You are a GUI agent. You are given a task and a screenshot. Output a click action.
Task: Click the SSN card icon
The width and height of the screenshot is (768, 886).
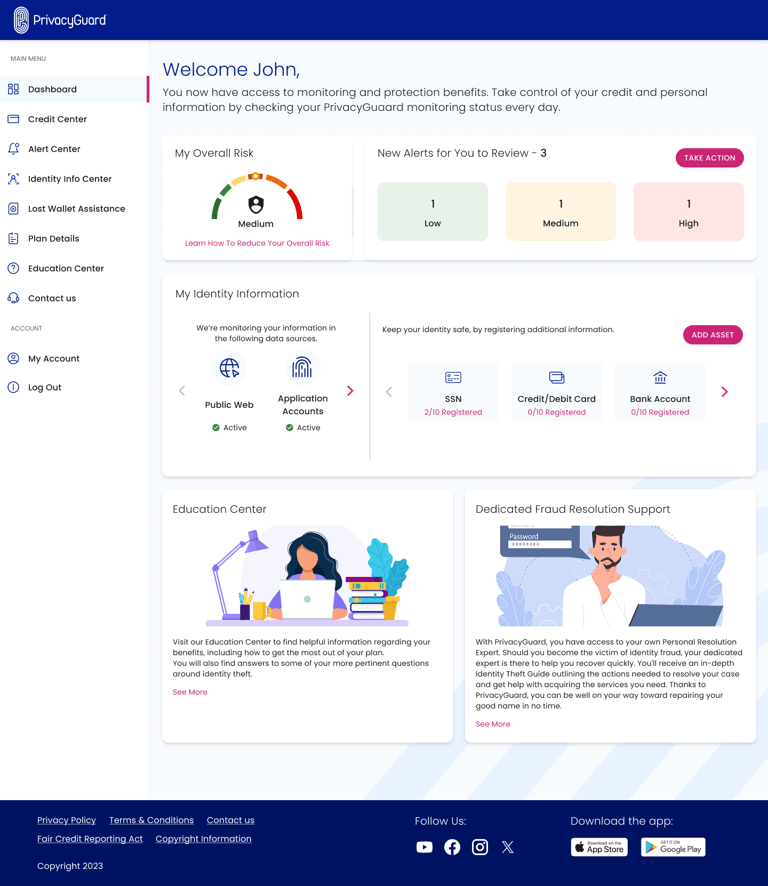pos(453,377)
